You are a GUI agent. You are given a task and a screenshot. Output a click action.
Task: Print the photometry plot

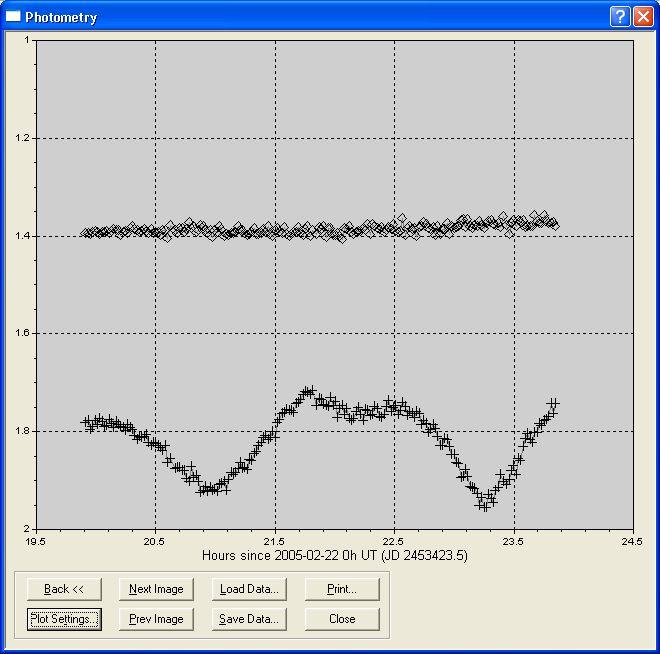coord(342,589)
